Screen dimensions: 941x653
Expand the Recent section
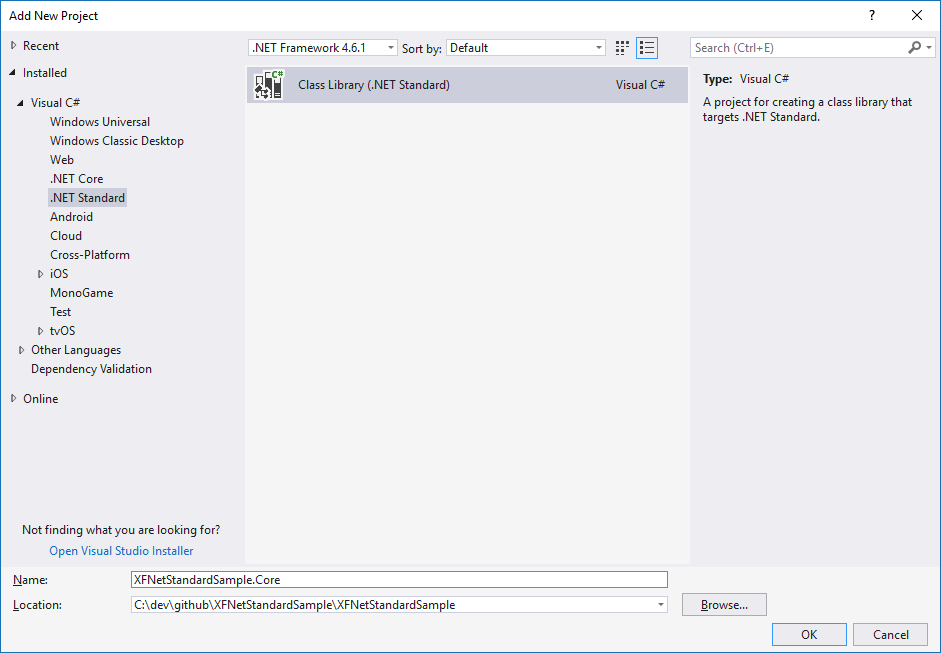14,46
